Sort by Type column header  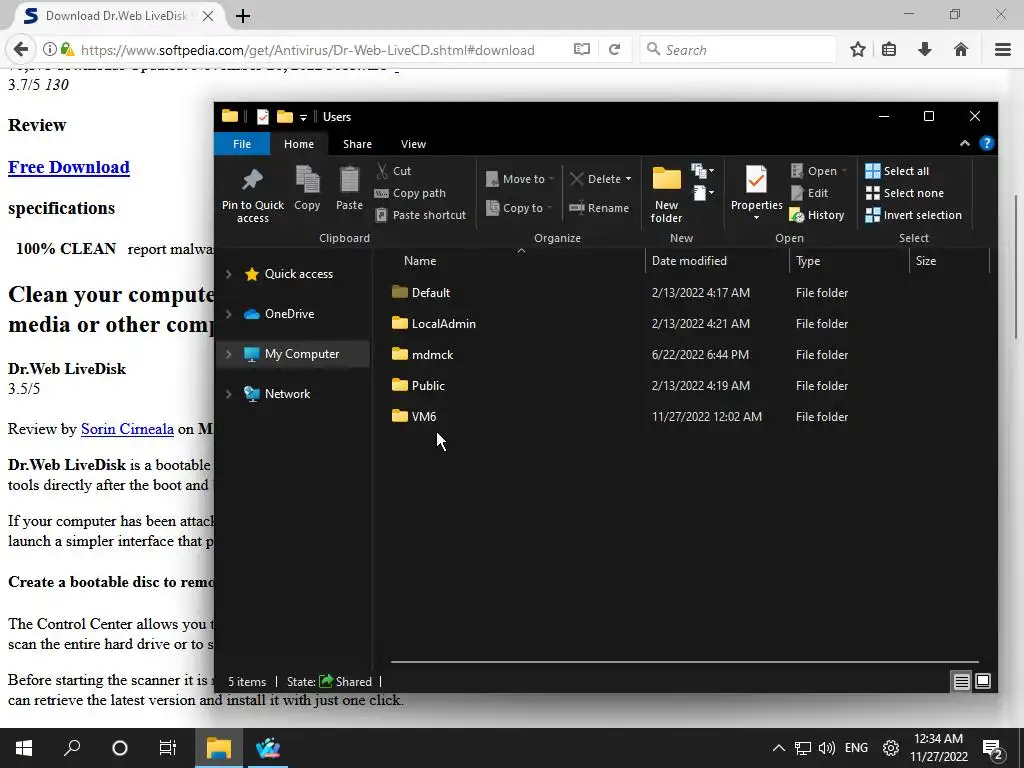point(808,261)
